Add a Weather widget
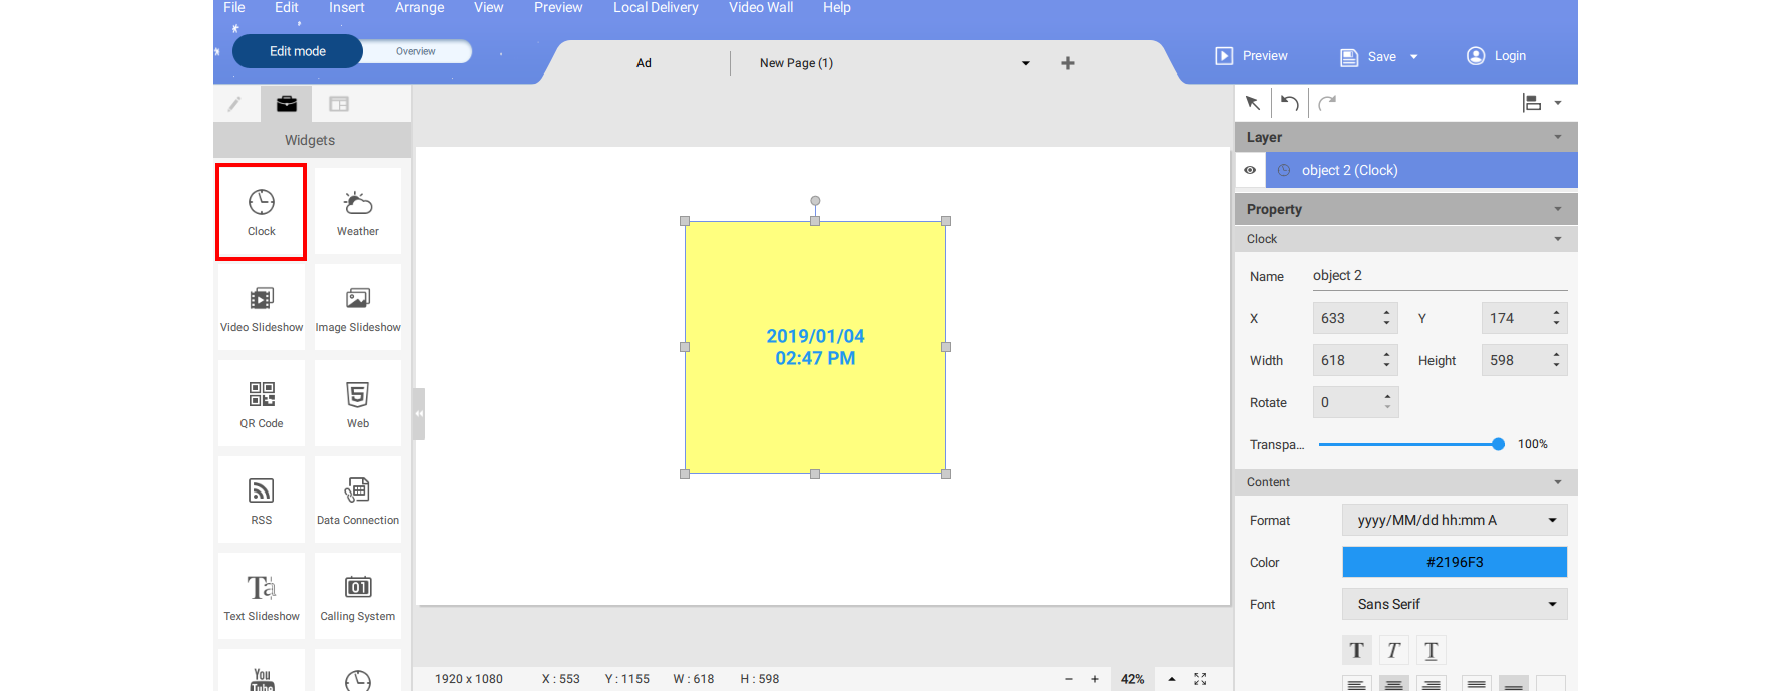This screenshot has width=1771, height=691. 357,212
